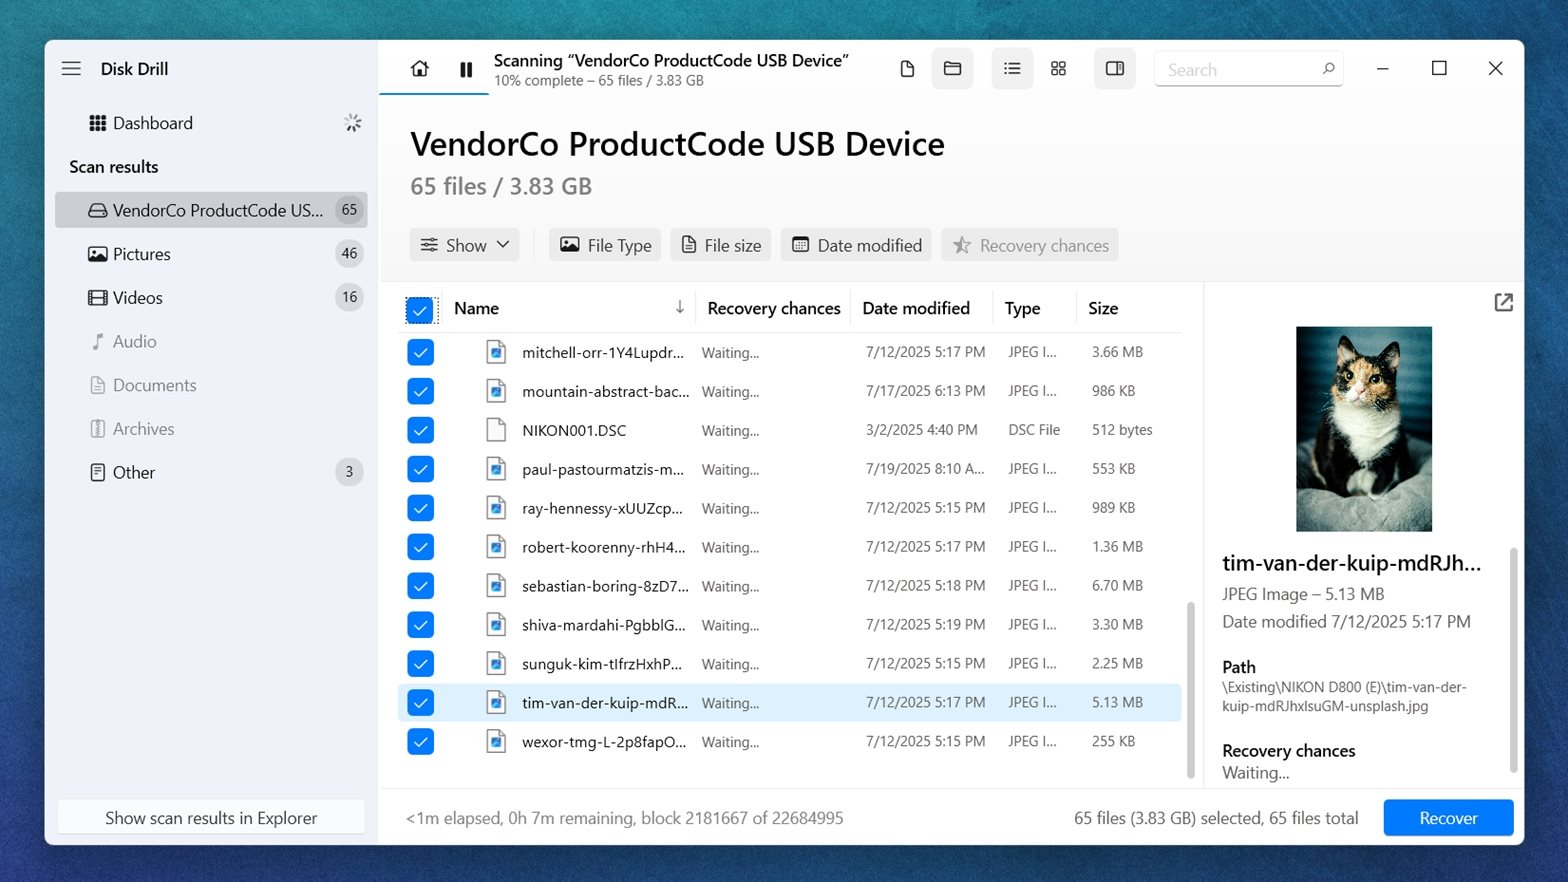This screenshot has height=882, width=1568.
Task: Click wexor-tmg JPEG file icon
Action: [496, 742]
